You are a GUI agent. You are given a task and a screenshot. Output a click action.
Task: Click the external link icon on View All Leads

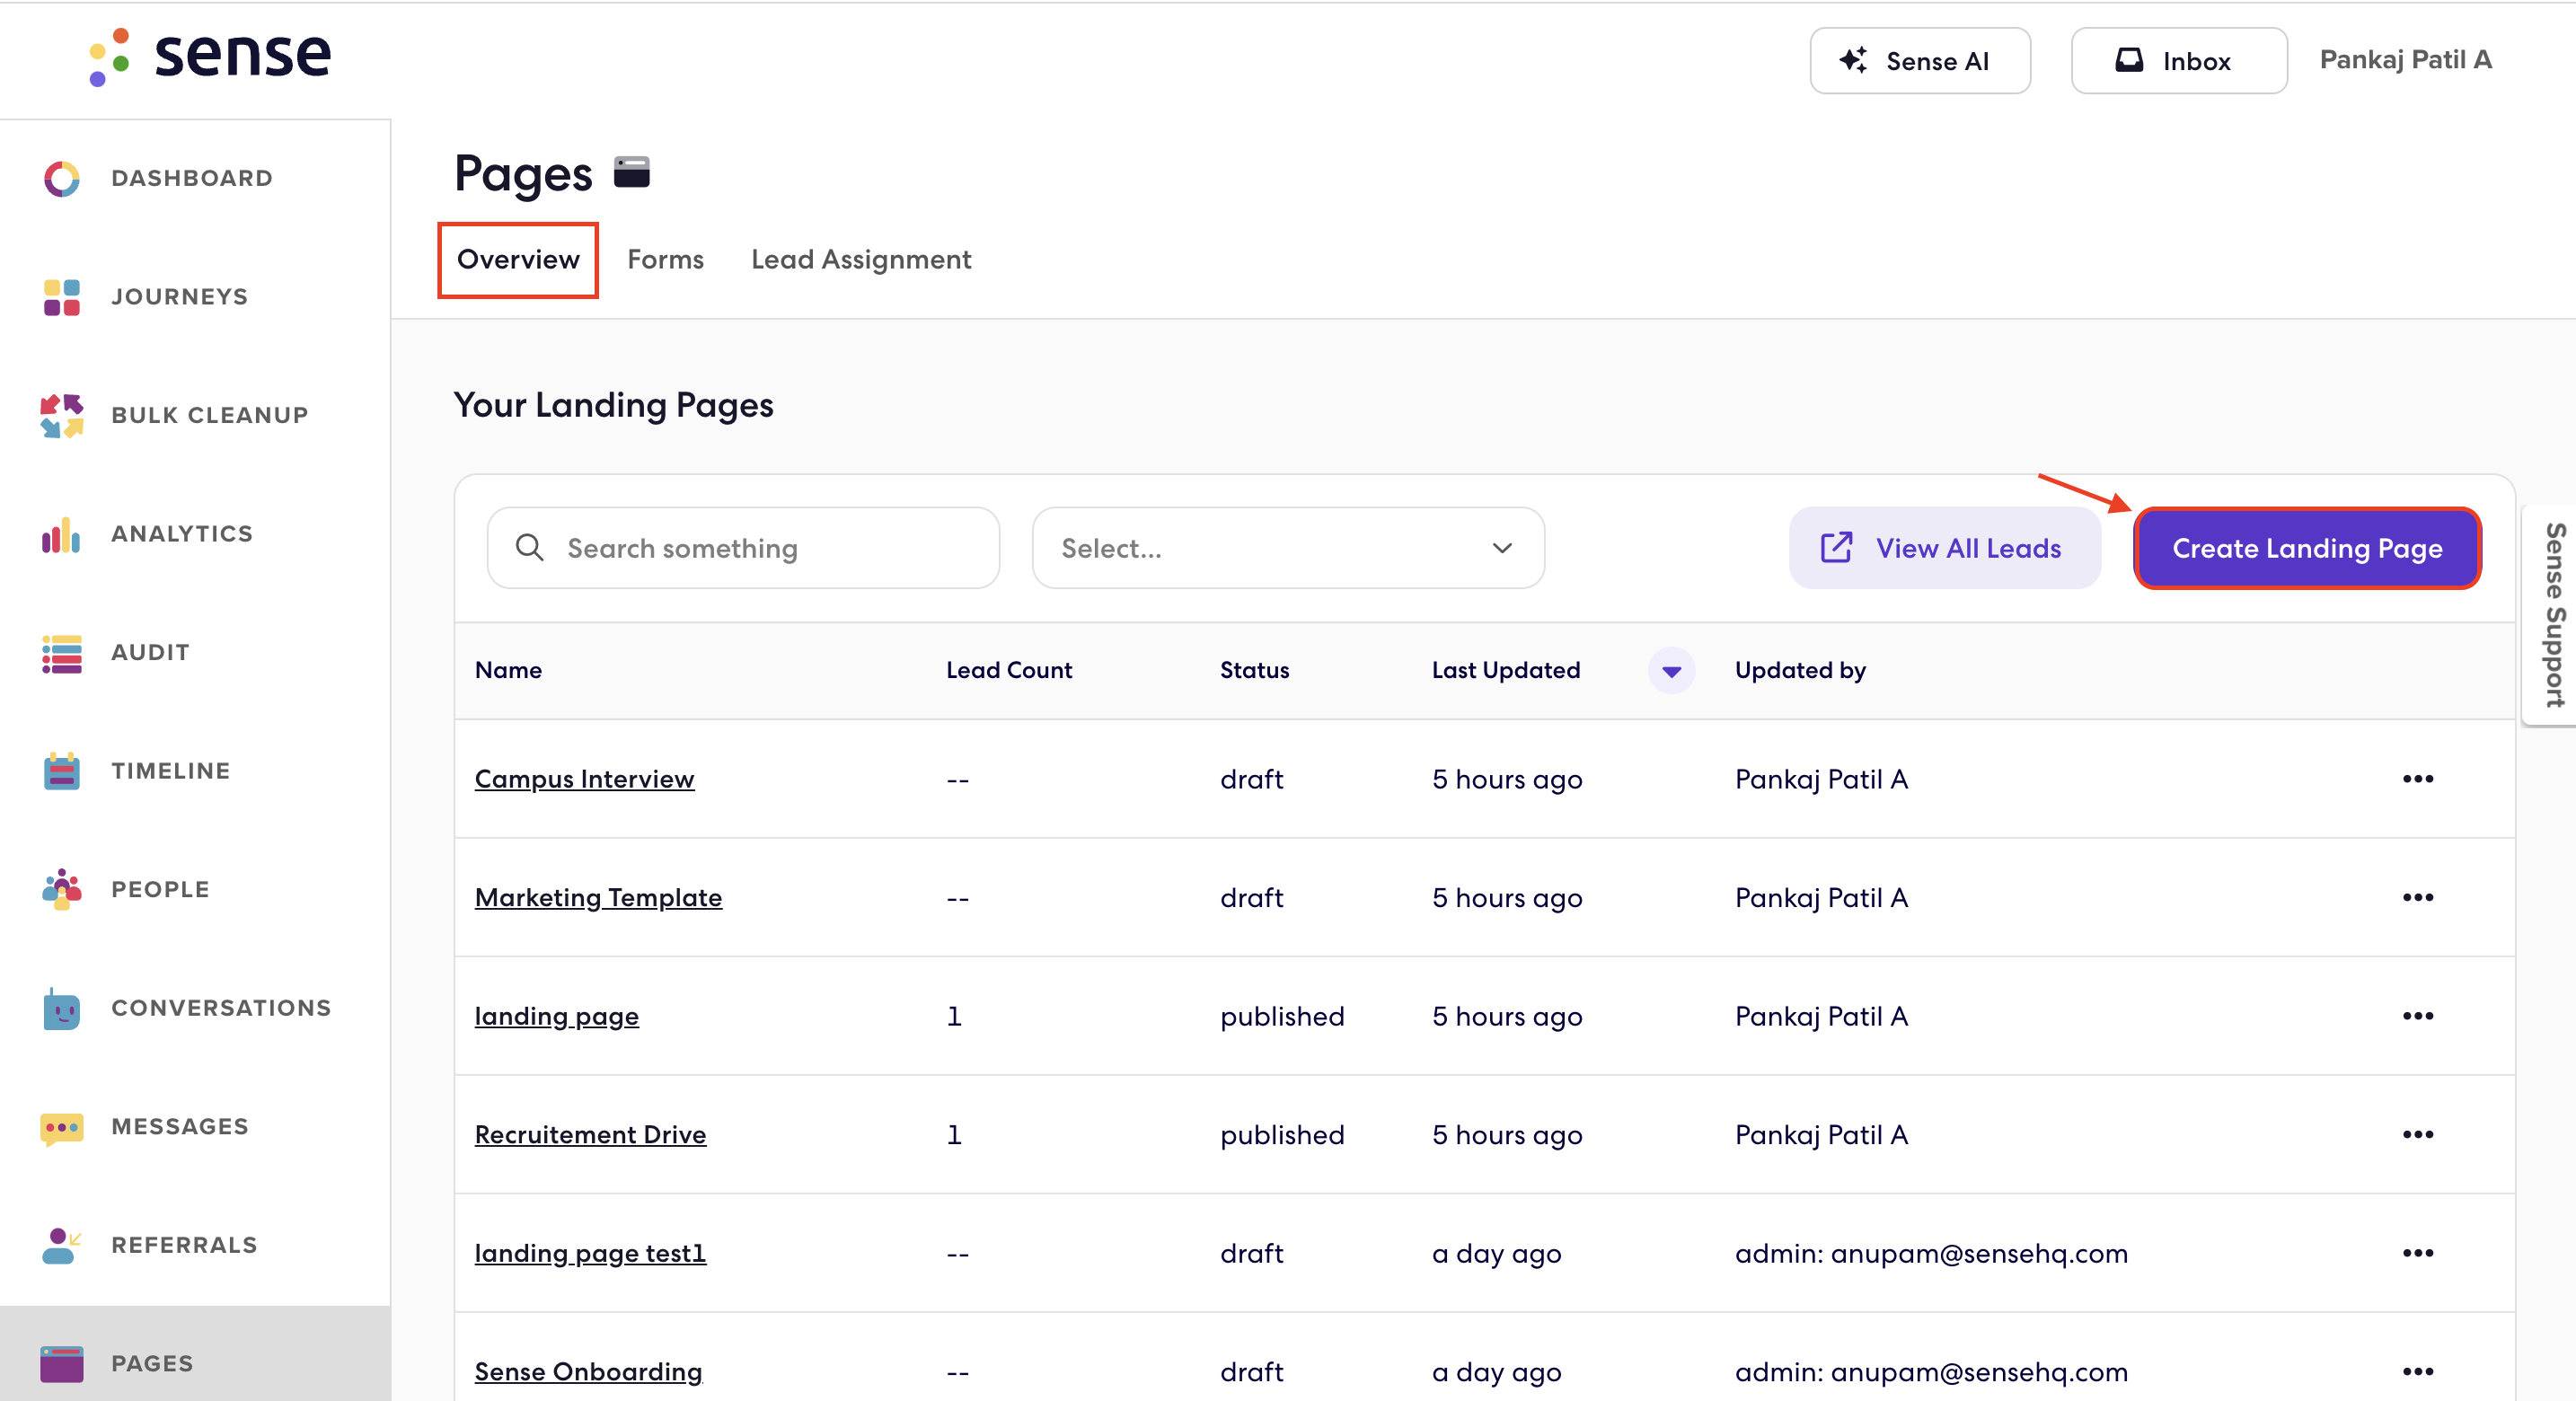(x=1836, y=547)
